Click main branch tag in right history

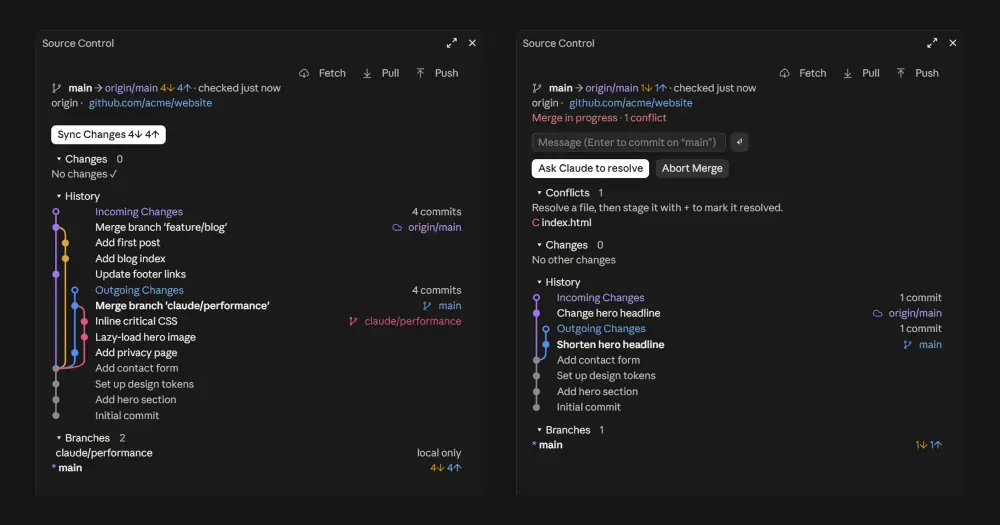tap(922, 344)
